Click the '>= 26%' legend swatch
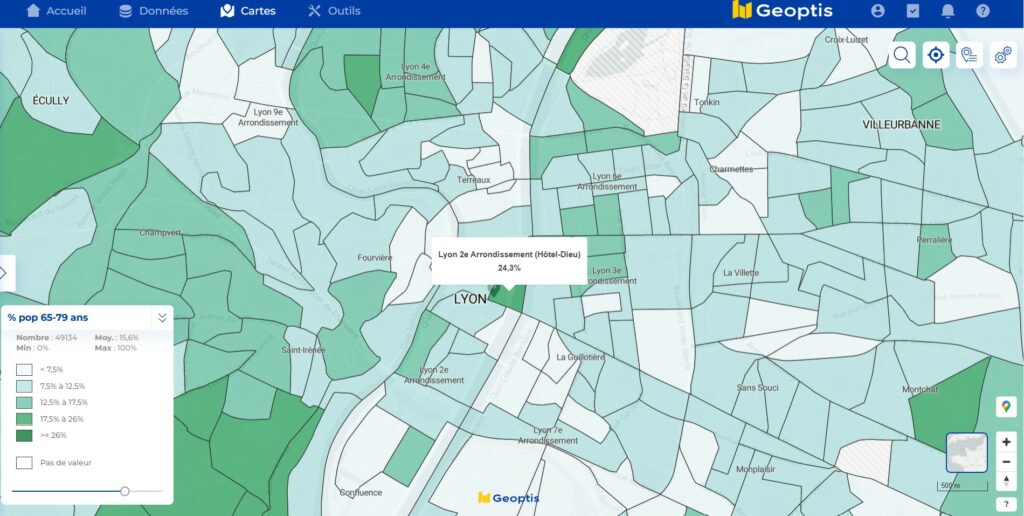1024x516 pixels. coord(24,435)
